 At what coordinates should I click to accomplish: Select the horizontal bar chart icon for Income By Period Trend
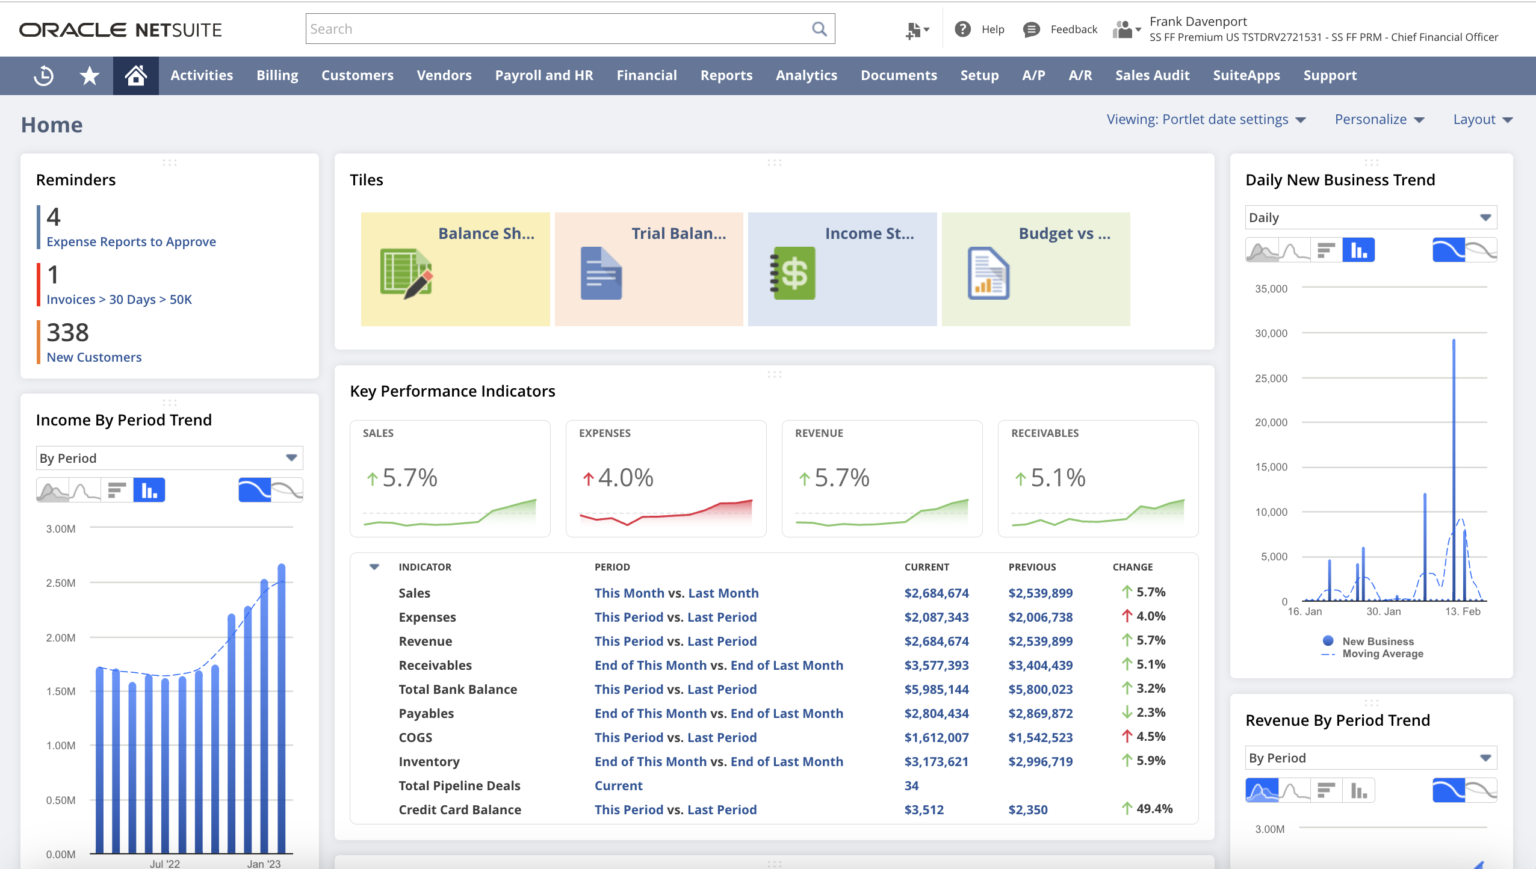(116, 489)
